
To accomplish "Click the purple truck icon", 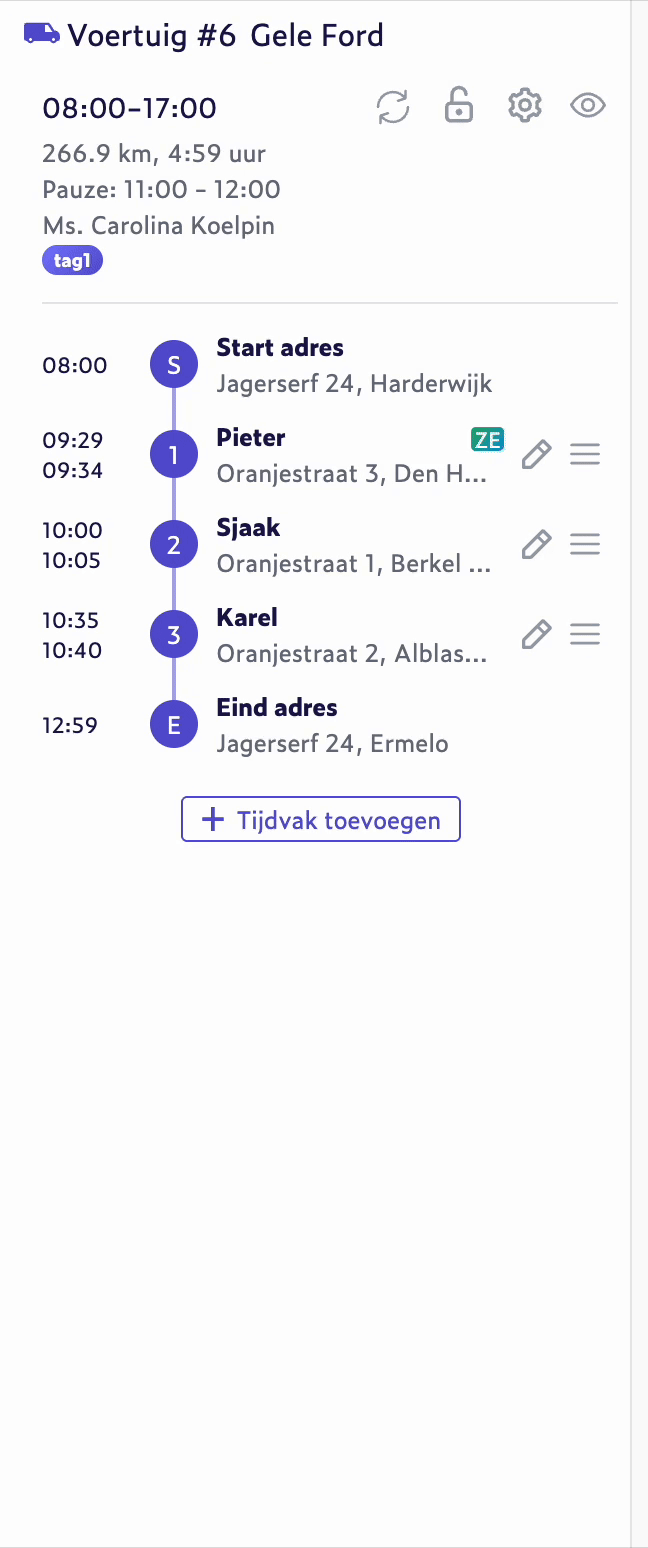I will pyautogui.click(x=42, y=35).
